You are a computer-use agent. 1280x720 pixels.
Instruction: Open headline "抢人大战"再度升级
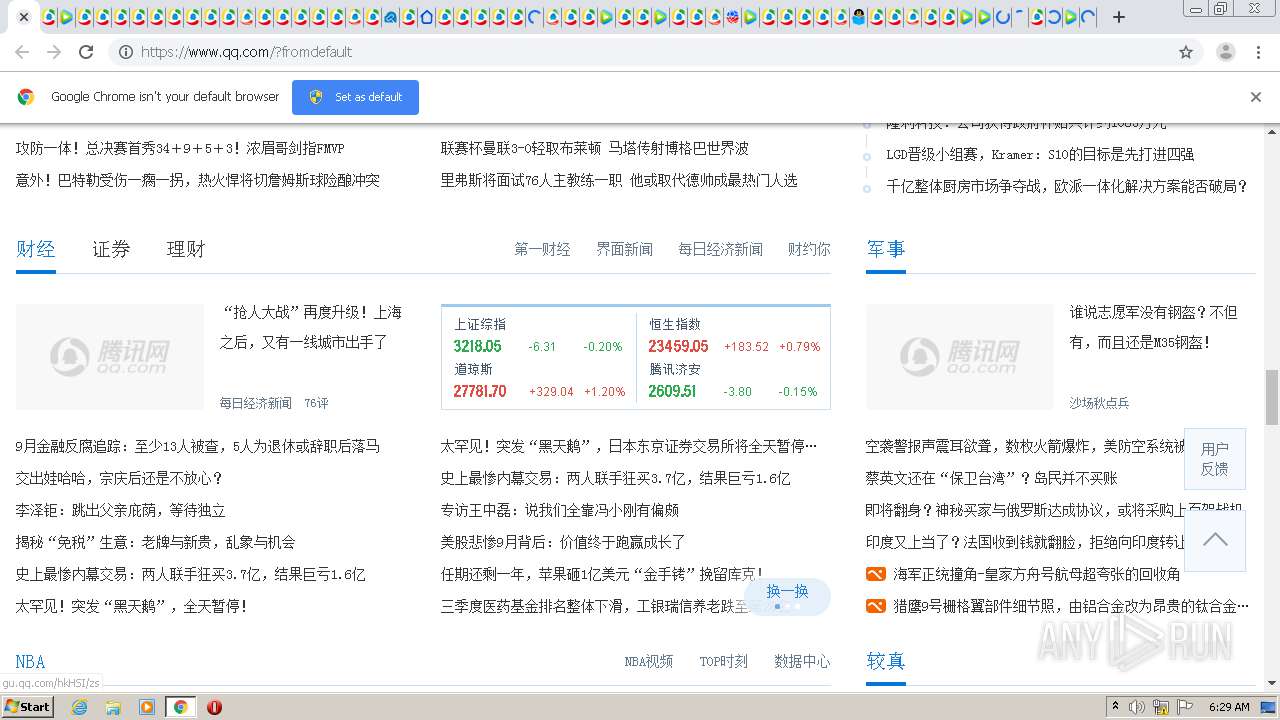[x=311, y=327]
